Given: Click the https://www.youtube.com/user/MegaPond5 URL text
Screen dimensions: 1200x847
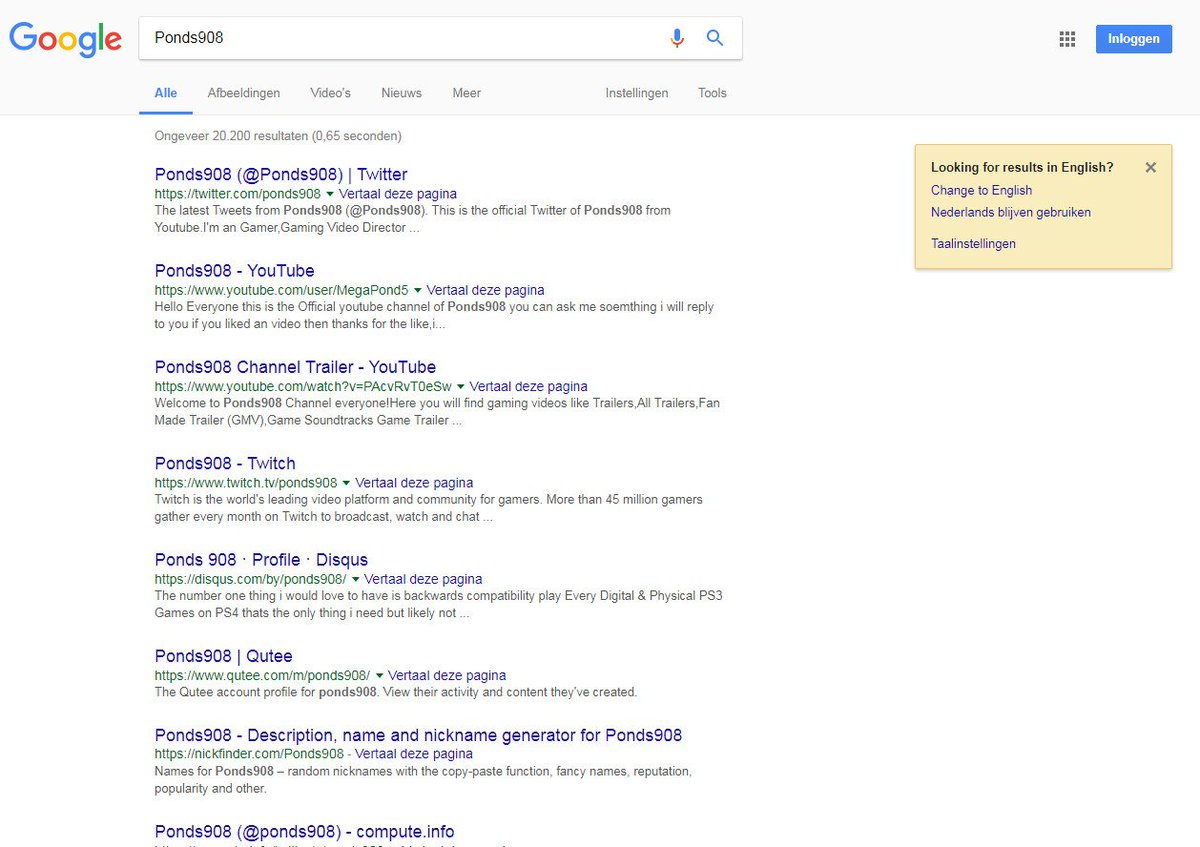Looking at the screenshot, I should pos(282,291).
